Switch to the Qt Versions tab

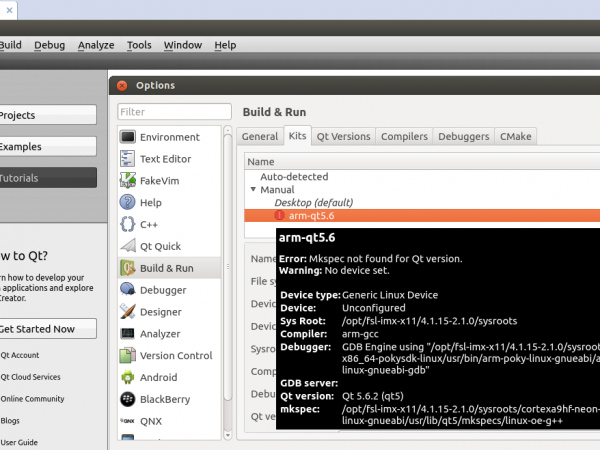(343, 136)
